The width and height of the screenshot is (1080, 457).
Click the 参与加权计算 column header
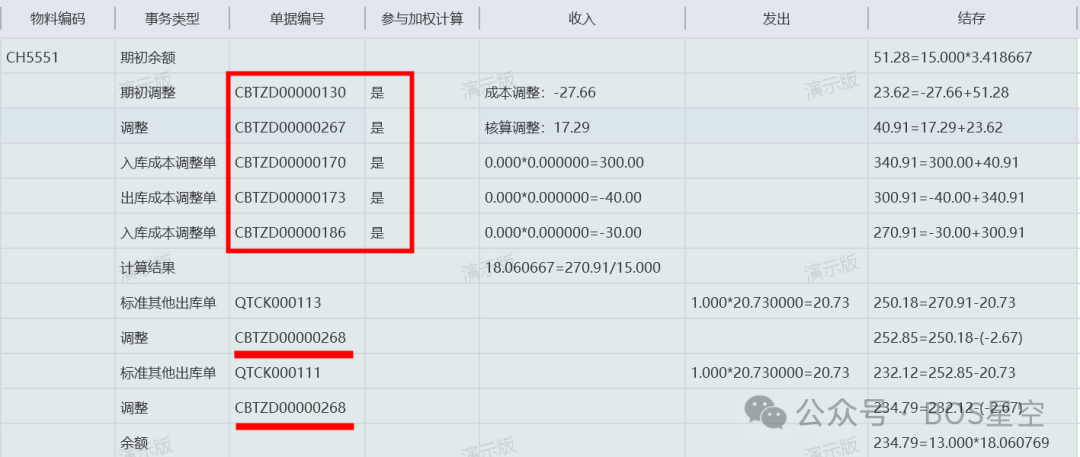click(422, 19)
